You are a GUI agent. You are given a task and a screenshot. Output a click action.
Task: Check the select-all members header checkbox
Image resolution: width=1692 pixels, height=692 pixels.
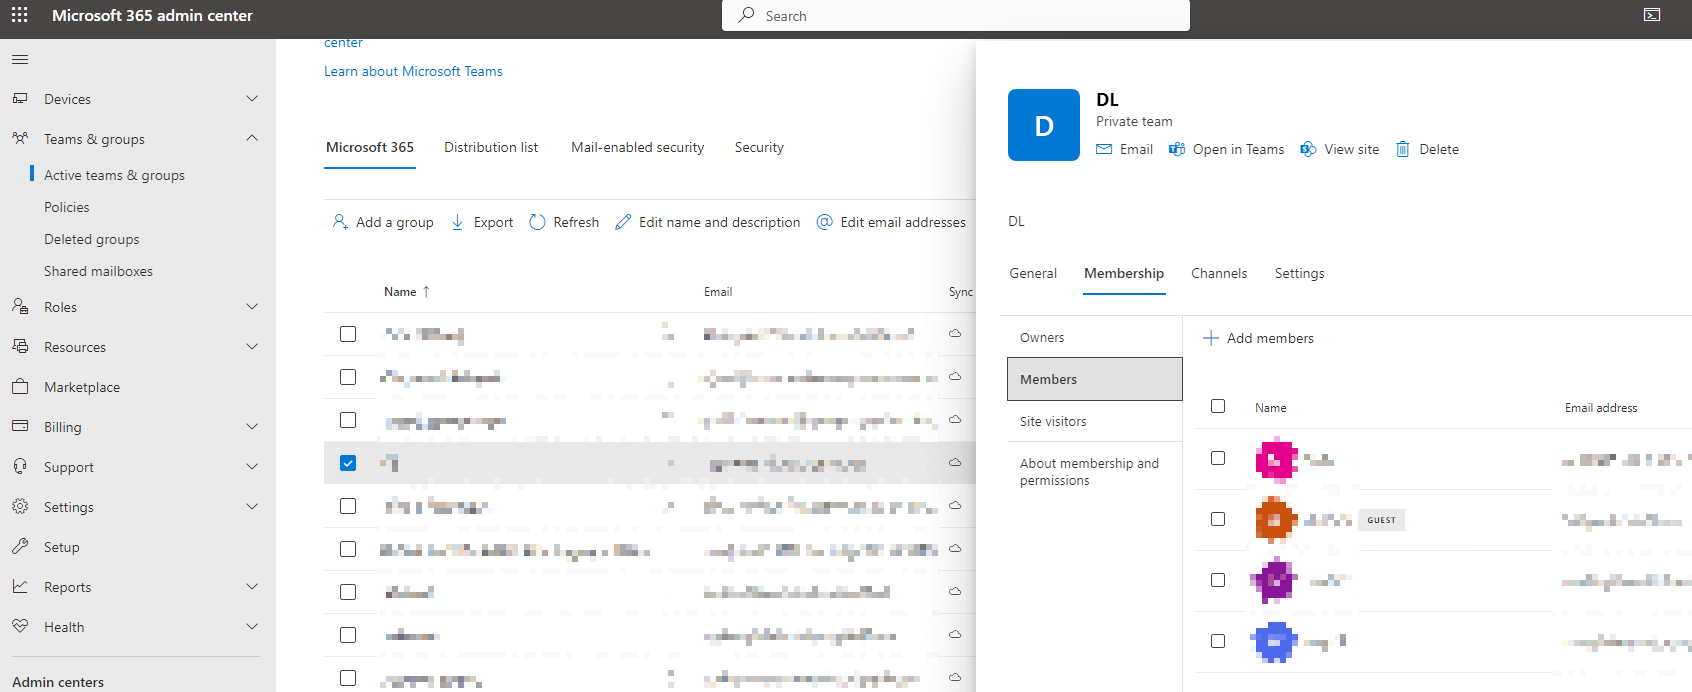(x=1218, y=406)
